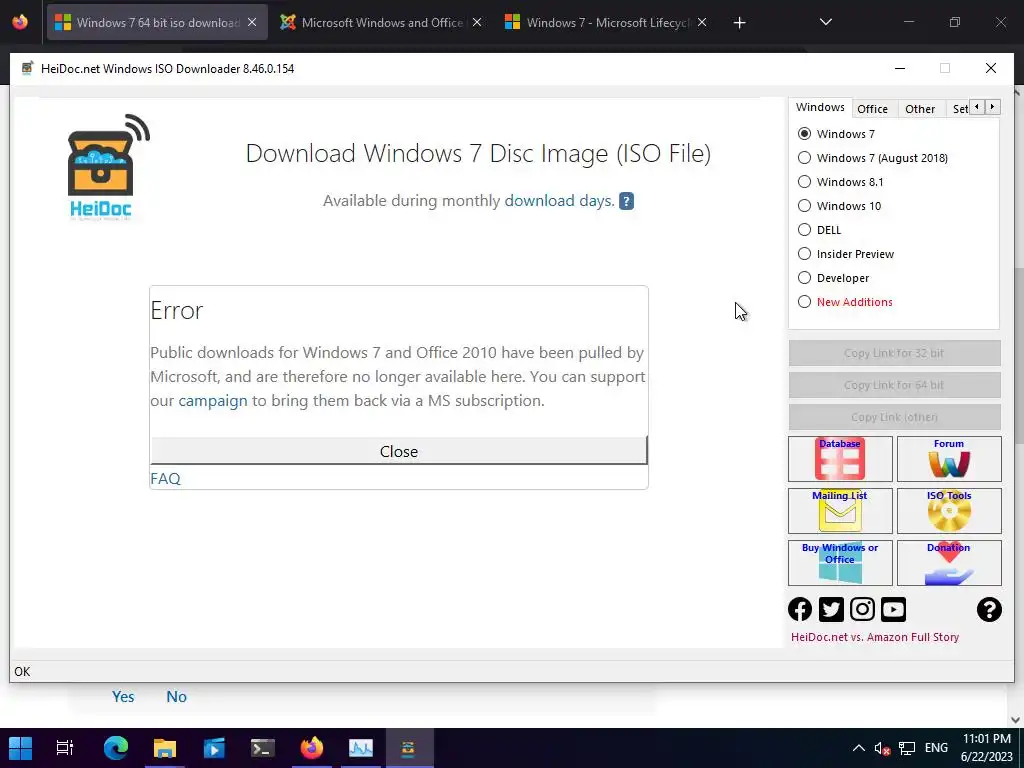Click the HeiDoc ISO Downloader taskbar icon
The image size is (1024, 768).
[x=408, y=748]
